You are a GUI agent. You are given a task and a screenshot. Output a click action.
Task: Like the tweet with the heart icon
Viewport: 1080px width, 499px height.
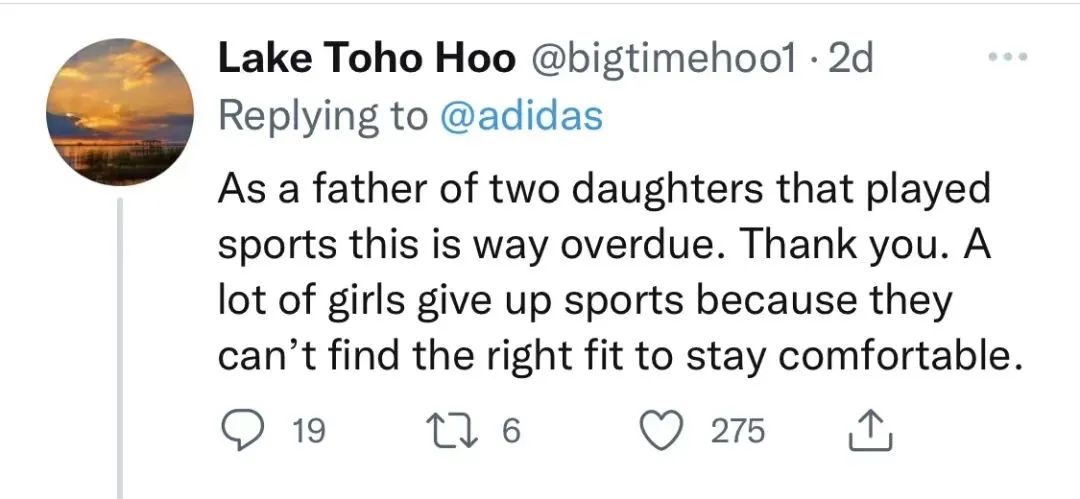tap(661, 431)
